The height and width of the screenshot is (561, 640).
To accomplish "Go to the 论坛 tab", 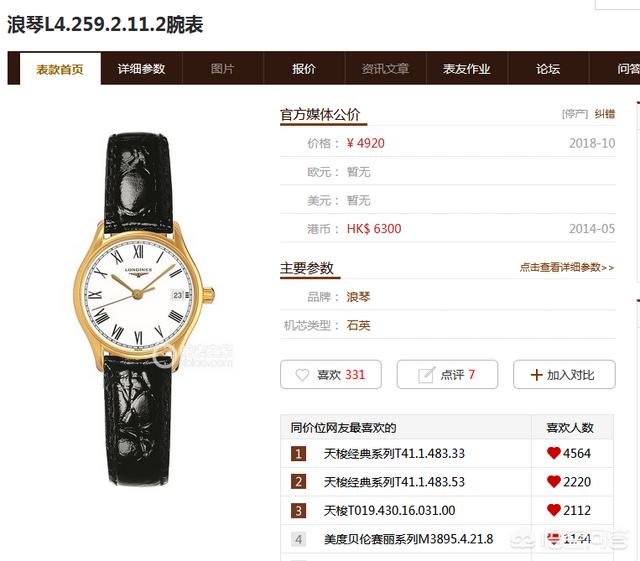I will pos(548,69).
